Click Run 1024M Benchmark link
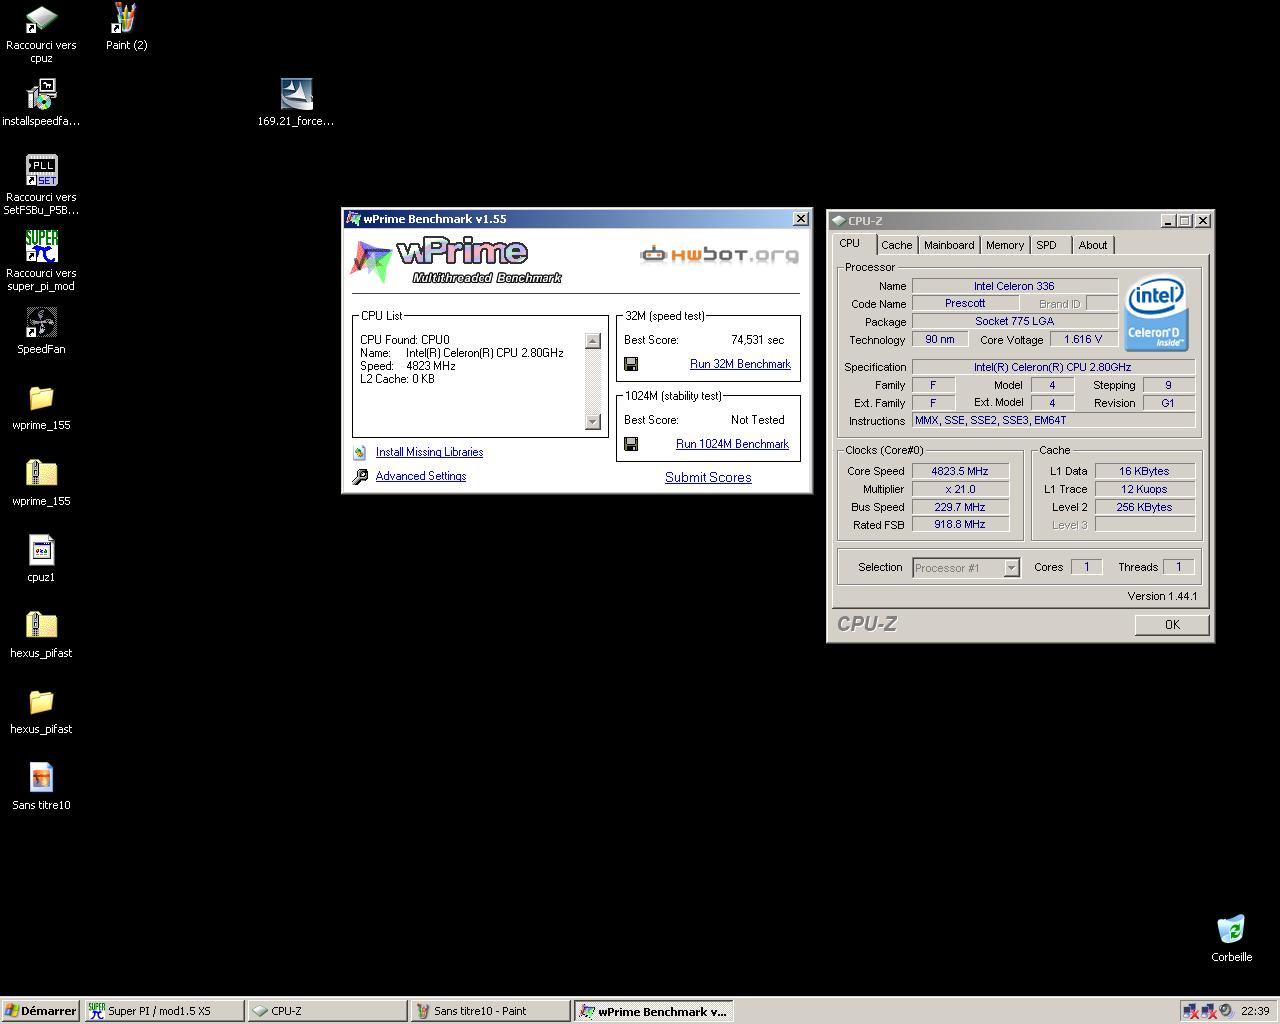 coord(732,444)
